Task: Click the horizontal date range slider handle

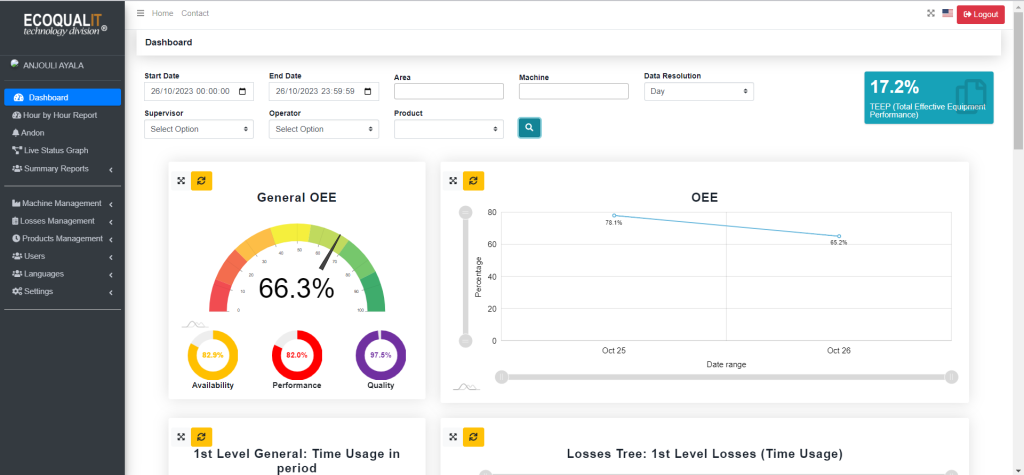Action: [x=502, y=377]
